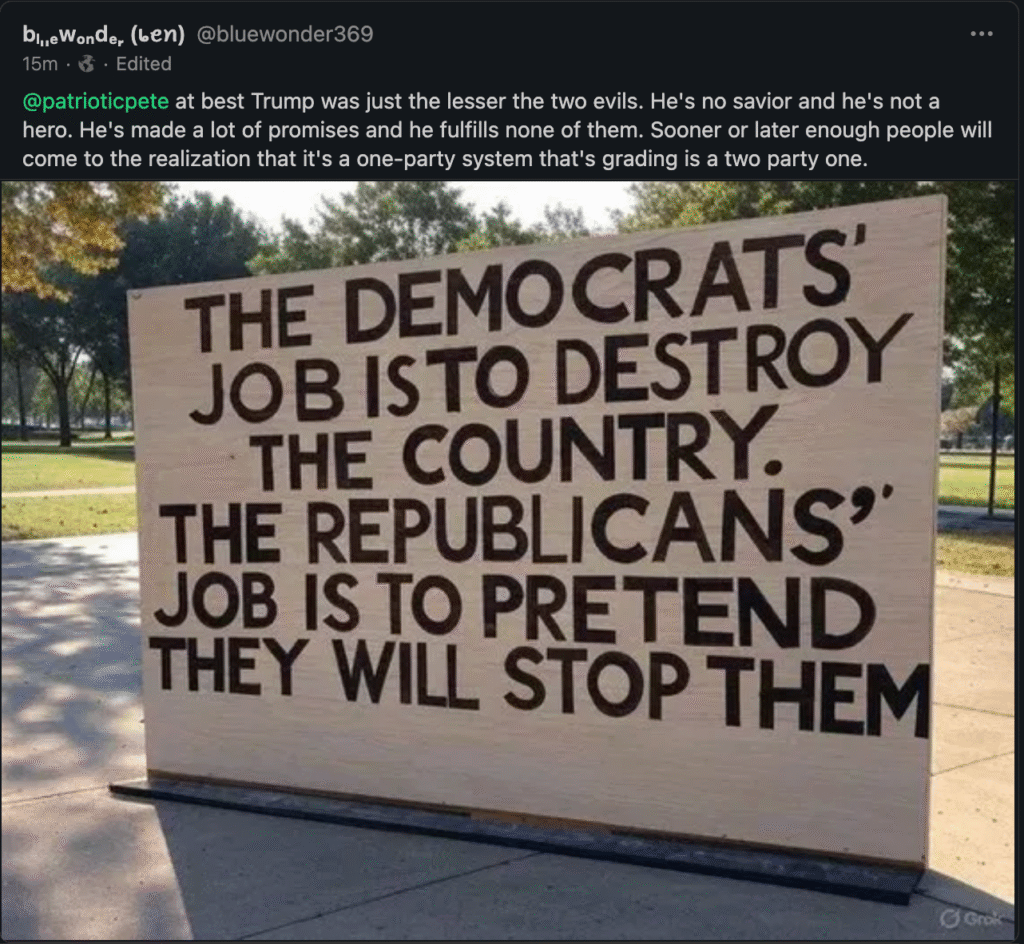Click the post text line about one-party system

(445, 159)
